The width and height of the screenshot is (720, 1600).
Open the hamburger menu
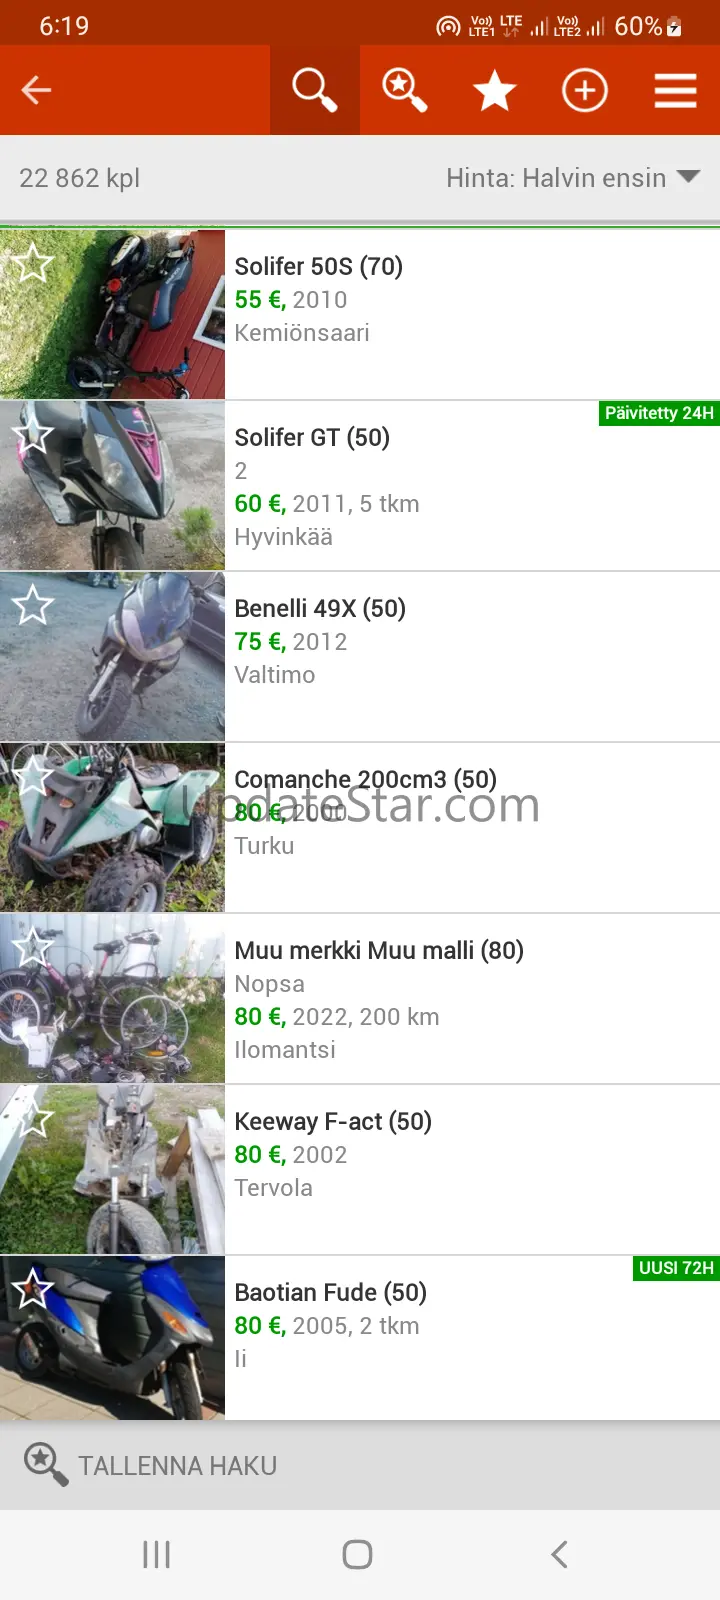[x=676, y=90]
